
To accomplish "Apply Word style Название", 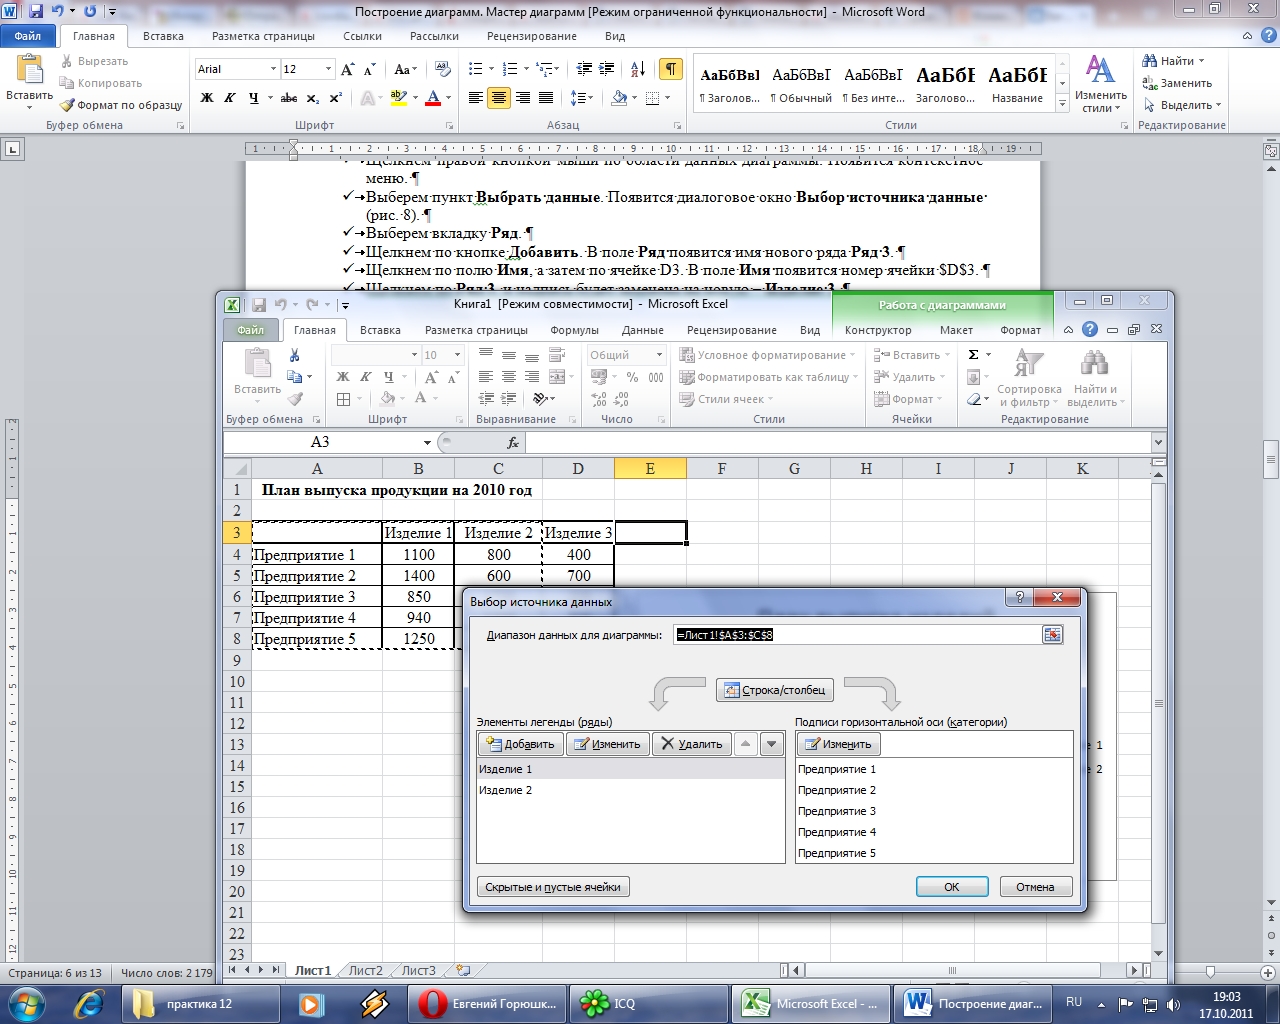I will [1018, 83].
